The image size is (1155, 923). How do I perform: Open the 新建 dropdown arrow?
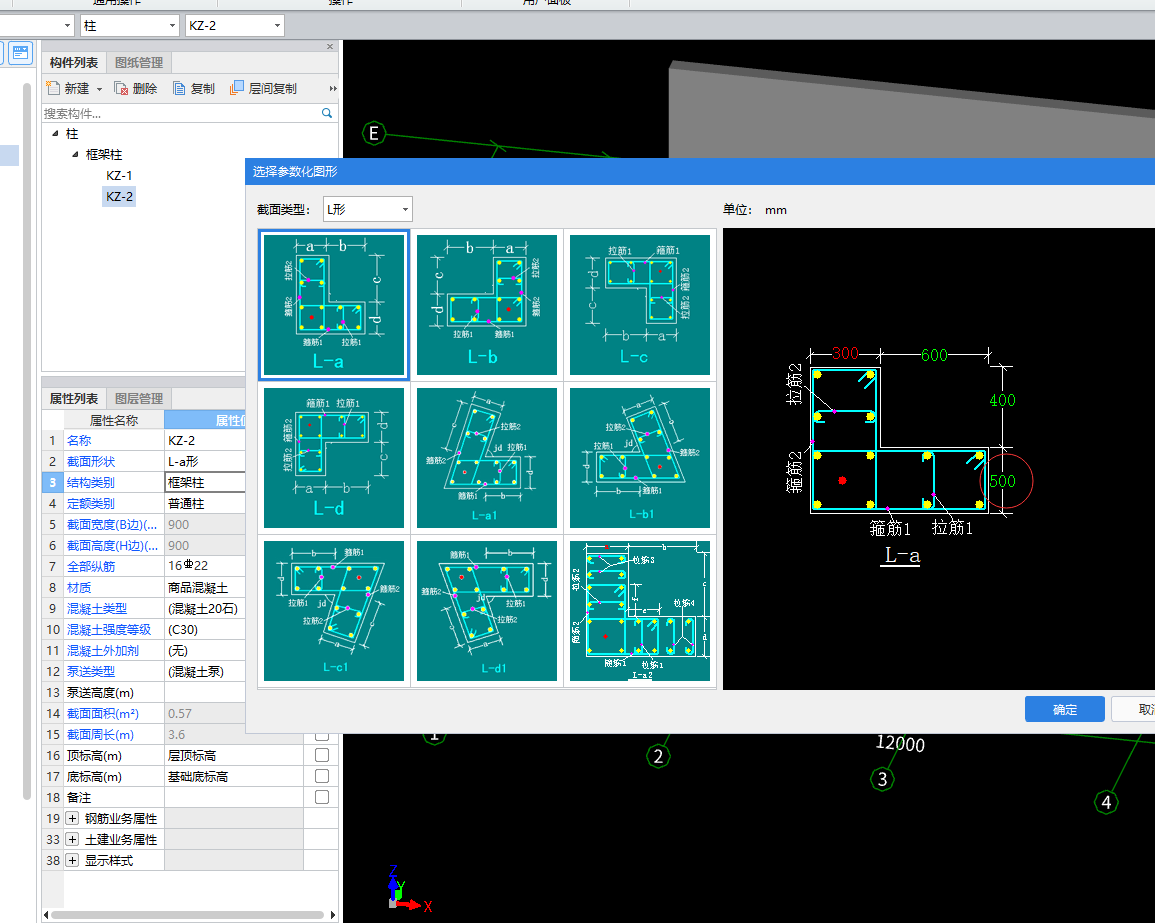99,89
